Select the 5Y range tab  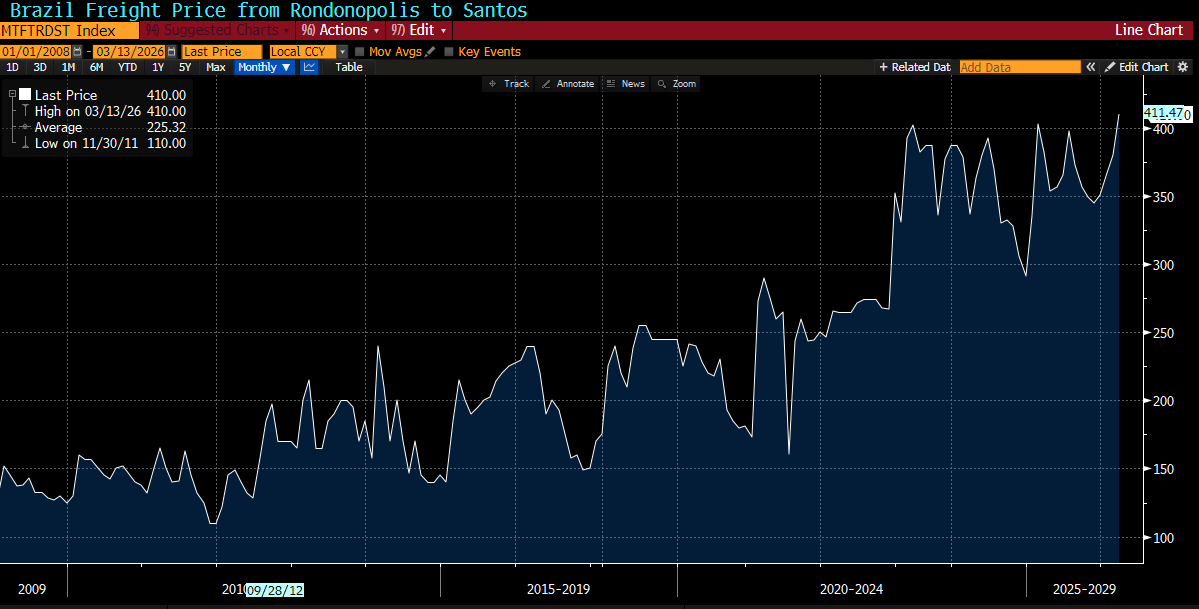(185, 67)
